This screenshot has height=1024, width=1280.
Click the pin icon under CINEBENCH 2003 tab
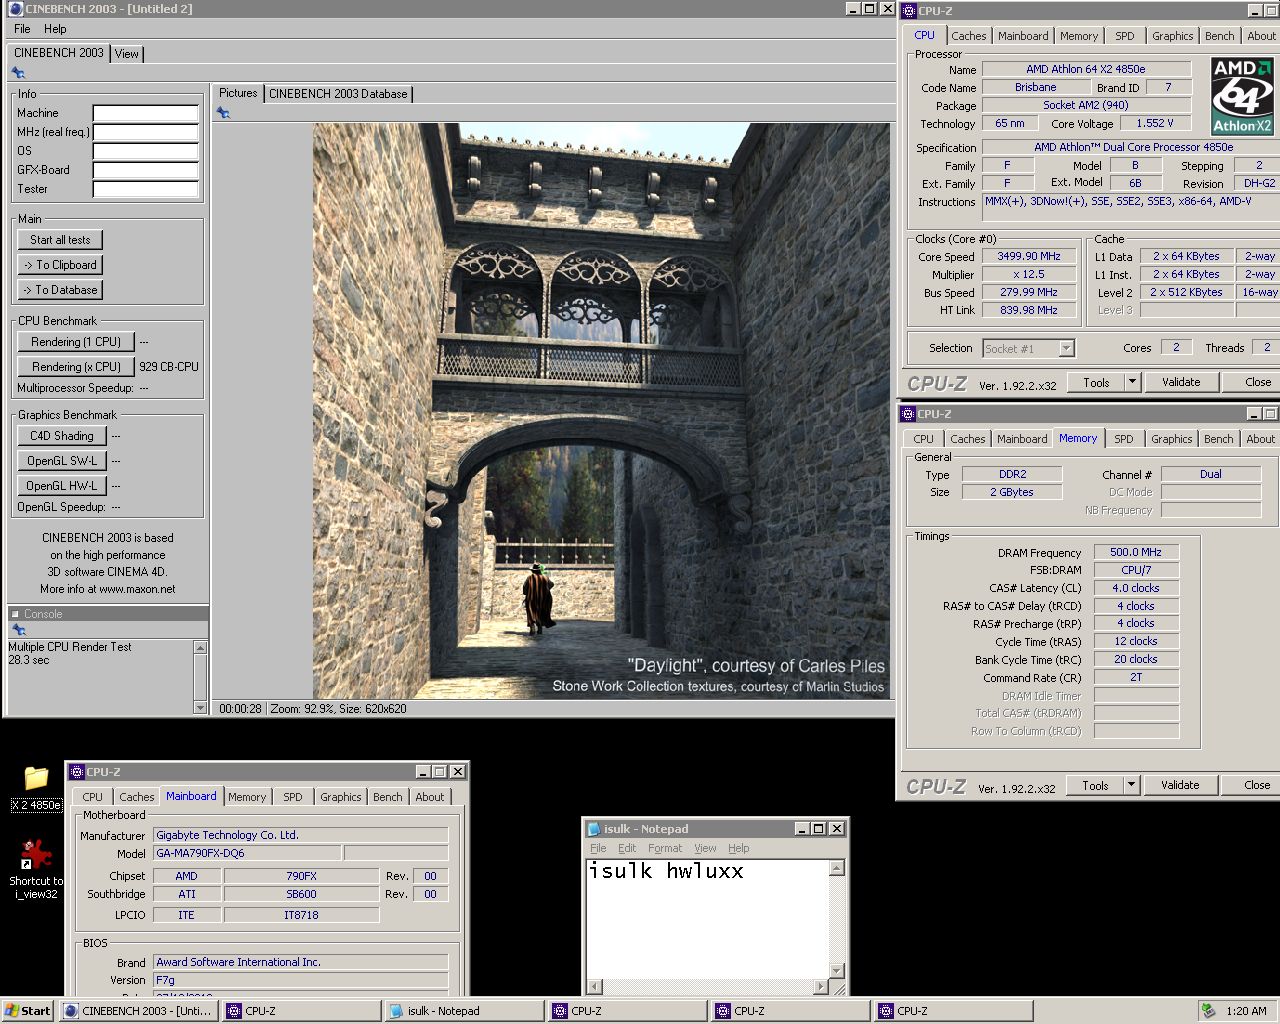tap(18, 73)
